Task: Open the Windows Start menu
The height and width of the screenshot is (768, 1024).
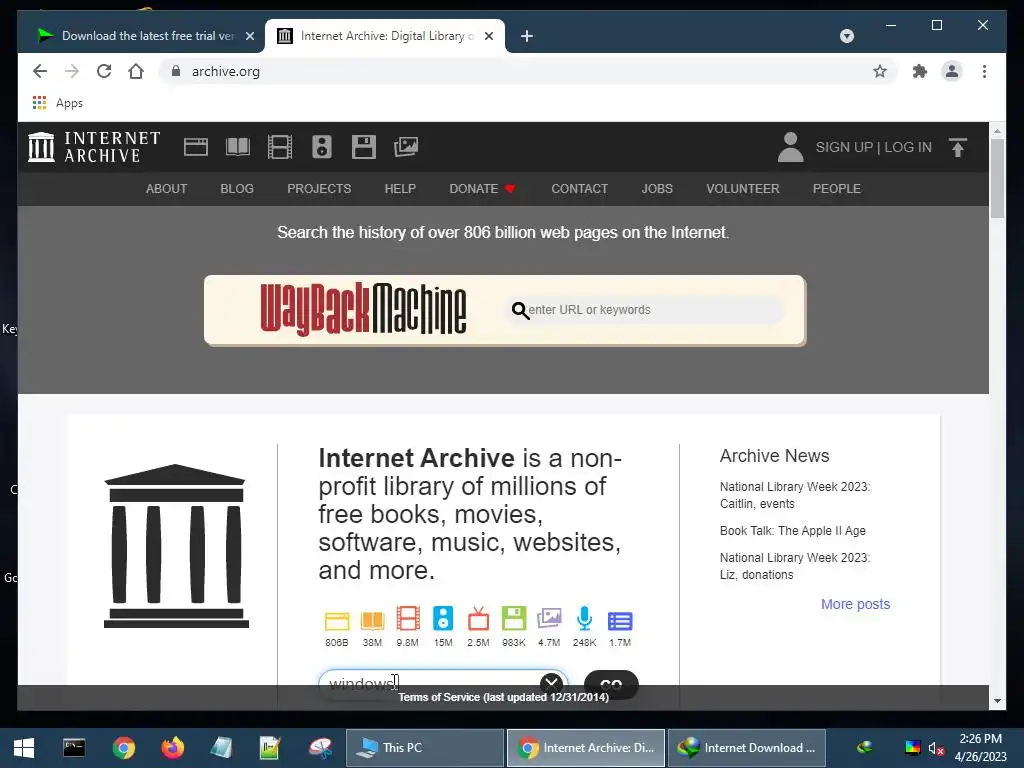Action: [24, 748]
